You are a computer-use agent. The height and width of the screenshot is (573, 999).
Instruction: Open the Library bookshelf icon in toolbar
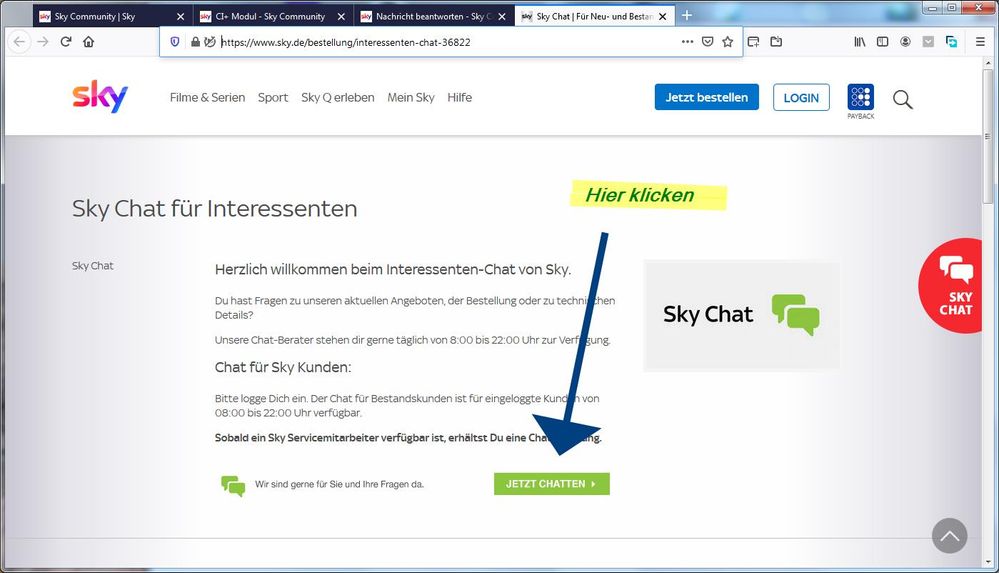coord(859,42)
